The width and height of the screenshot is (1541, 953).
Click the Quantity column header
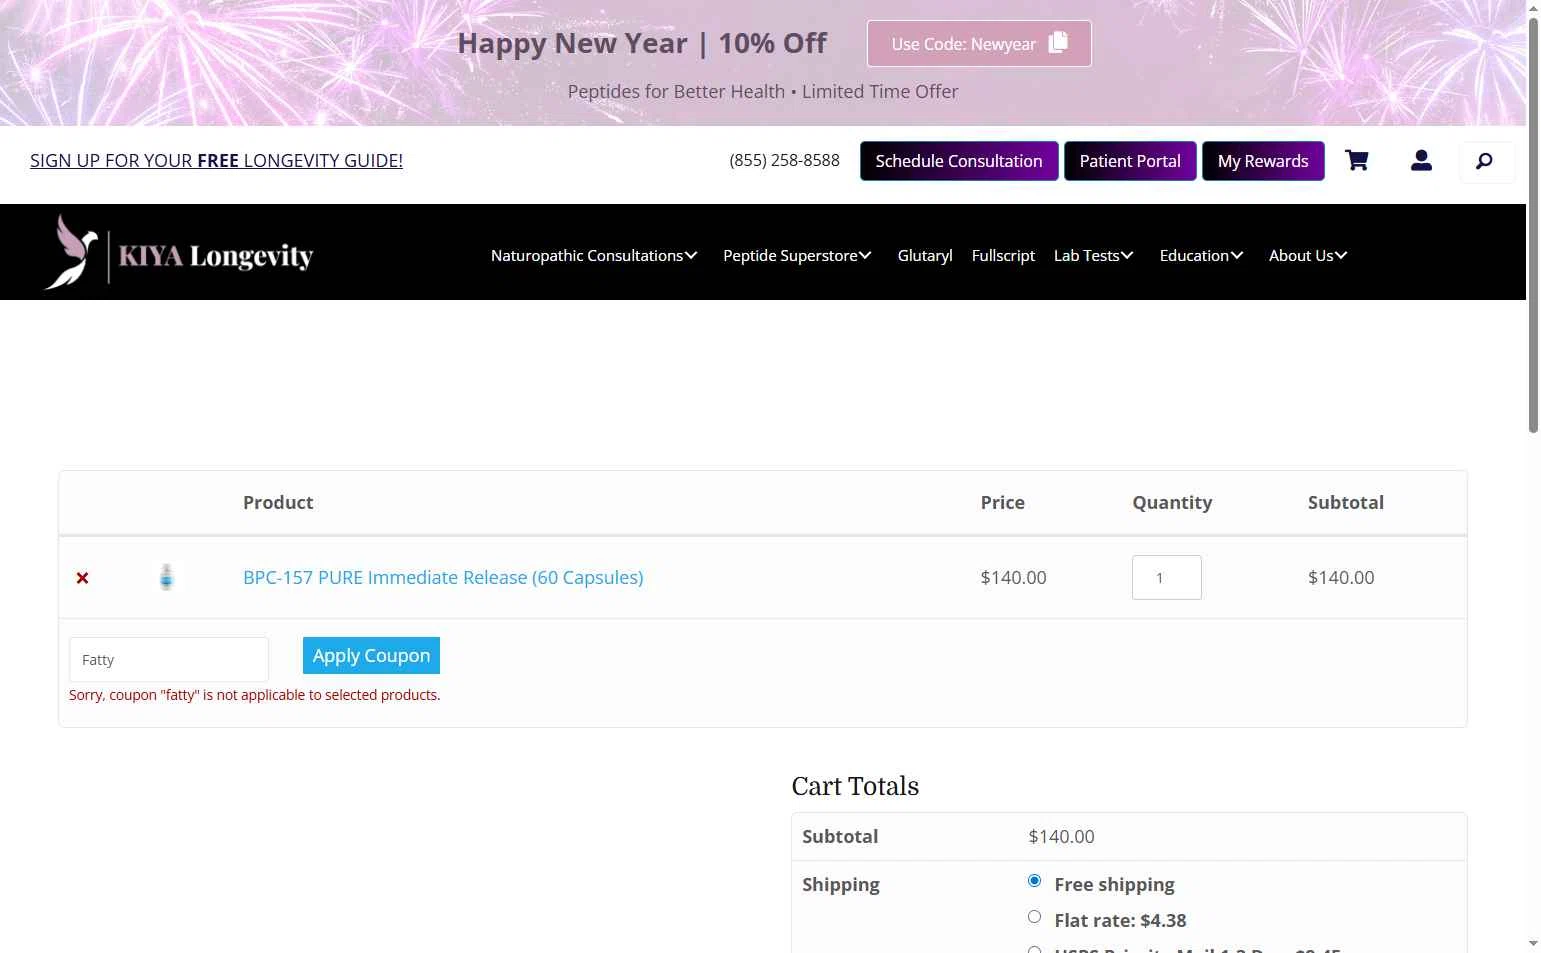pyautogui.click(x=1172, y=503)
